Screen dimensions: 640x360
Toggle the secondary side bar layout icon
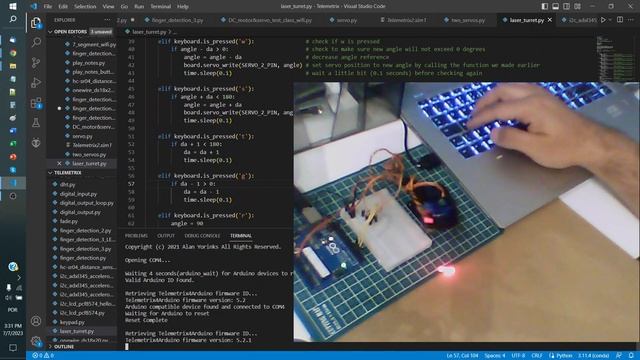pyautogui.click(x=567, y=6)
